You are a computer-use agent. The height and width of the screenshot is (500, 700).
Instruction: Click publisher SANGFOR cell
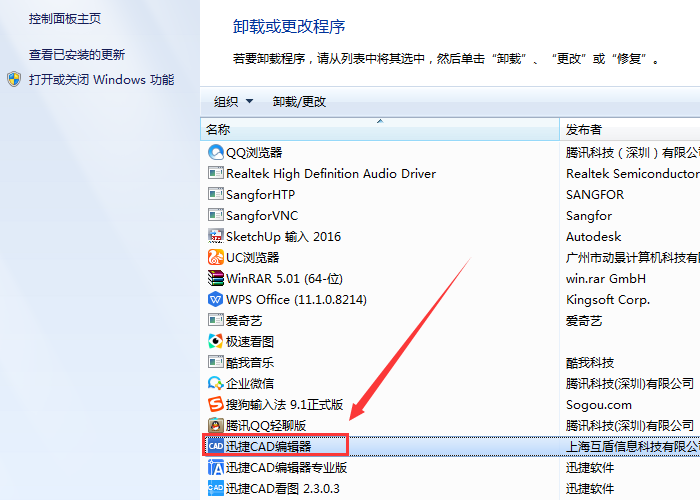tap(595, 195)
